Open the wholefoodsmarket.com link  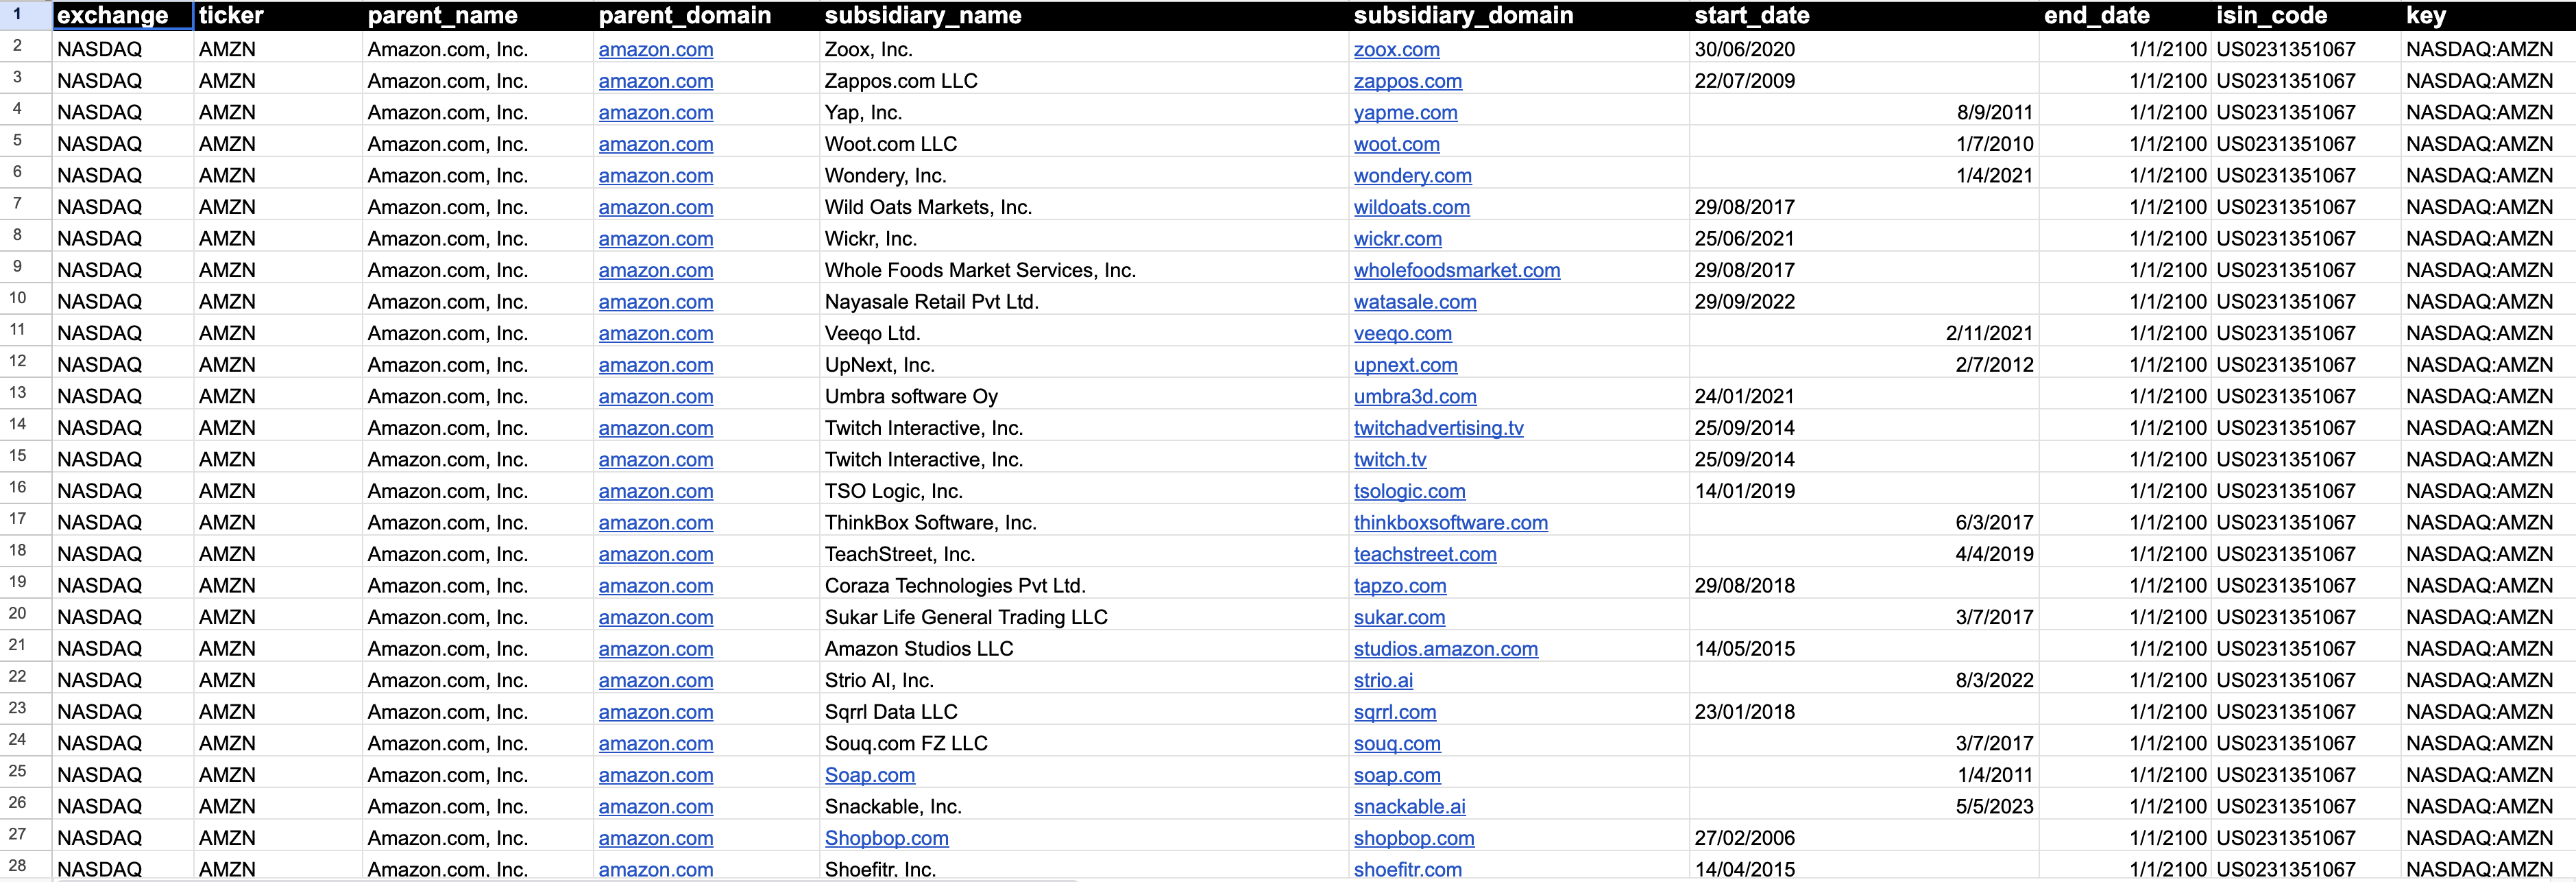coord(1456,270)
